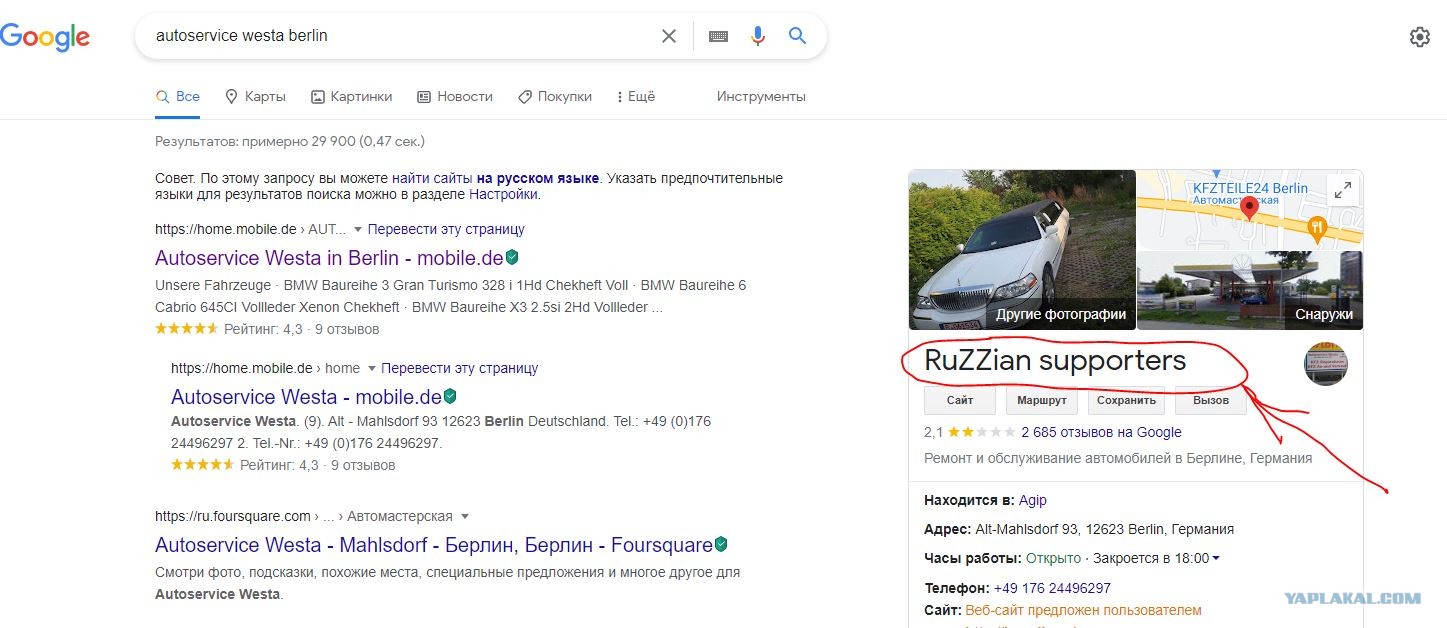
Task: Open Настройки link in the tip
Action: (503, 194)
